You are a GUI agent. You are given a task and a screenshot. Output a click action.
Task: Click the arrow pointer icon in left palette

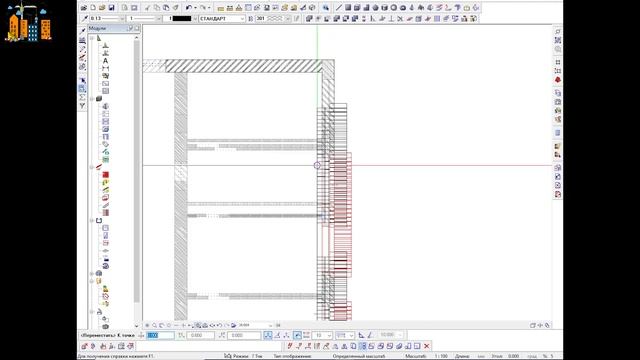(82, 80)
